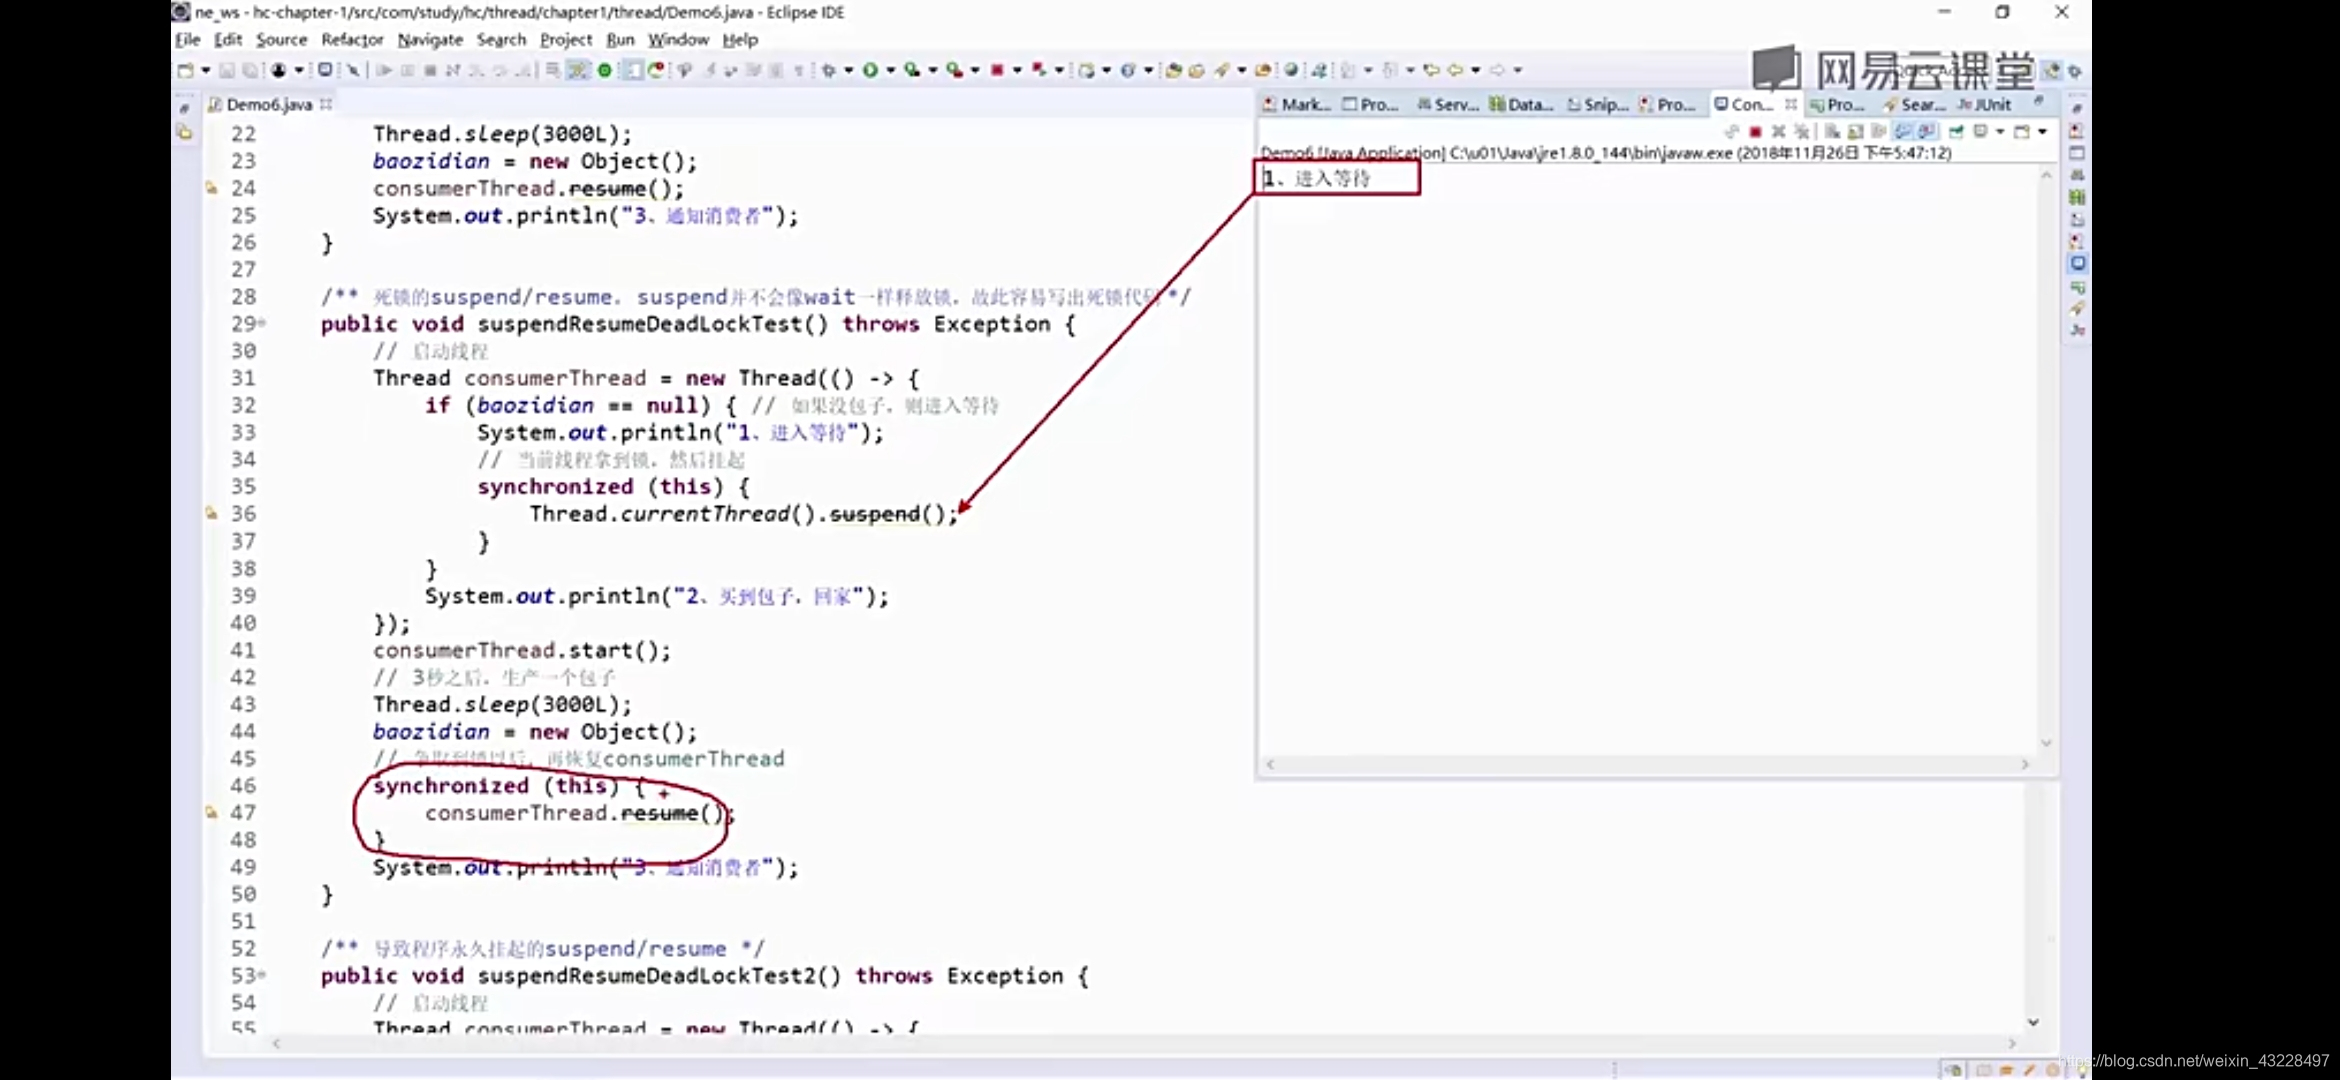Click the Resume debug icon
The image size is (2340, 1080).
384,70
